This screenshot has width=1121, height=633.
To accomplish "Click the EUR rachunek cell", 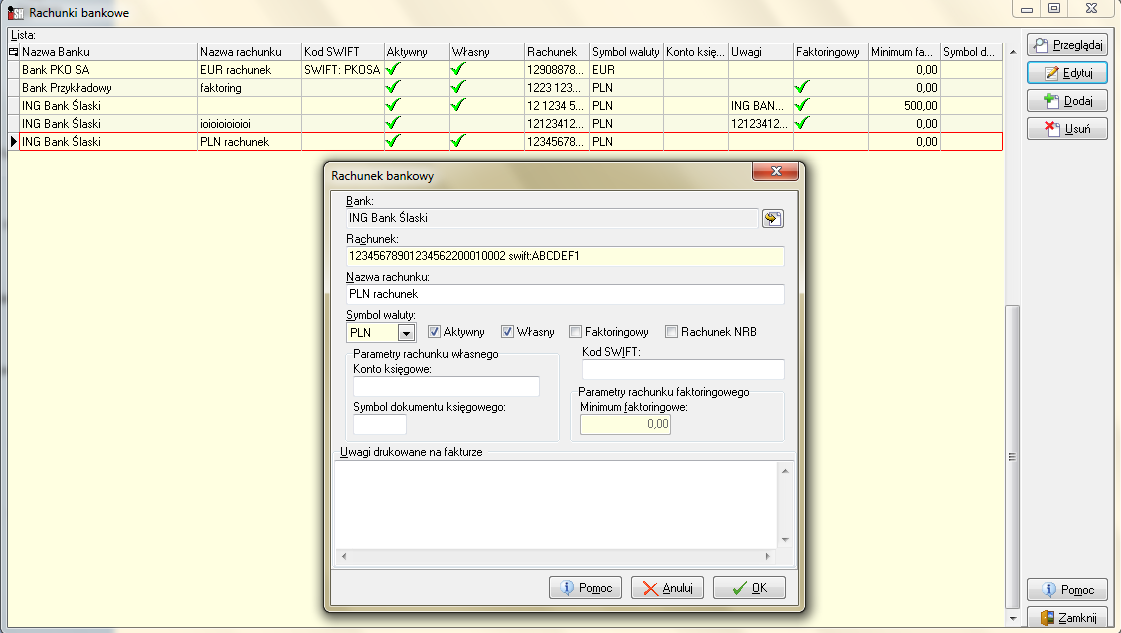I will point(250,69).
